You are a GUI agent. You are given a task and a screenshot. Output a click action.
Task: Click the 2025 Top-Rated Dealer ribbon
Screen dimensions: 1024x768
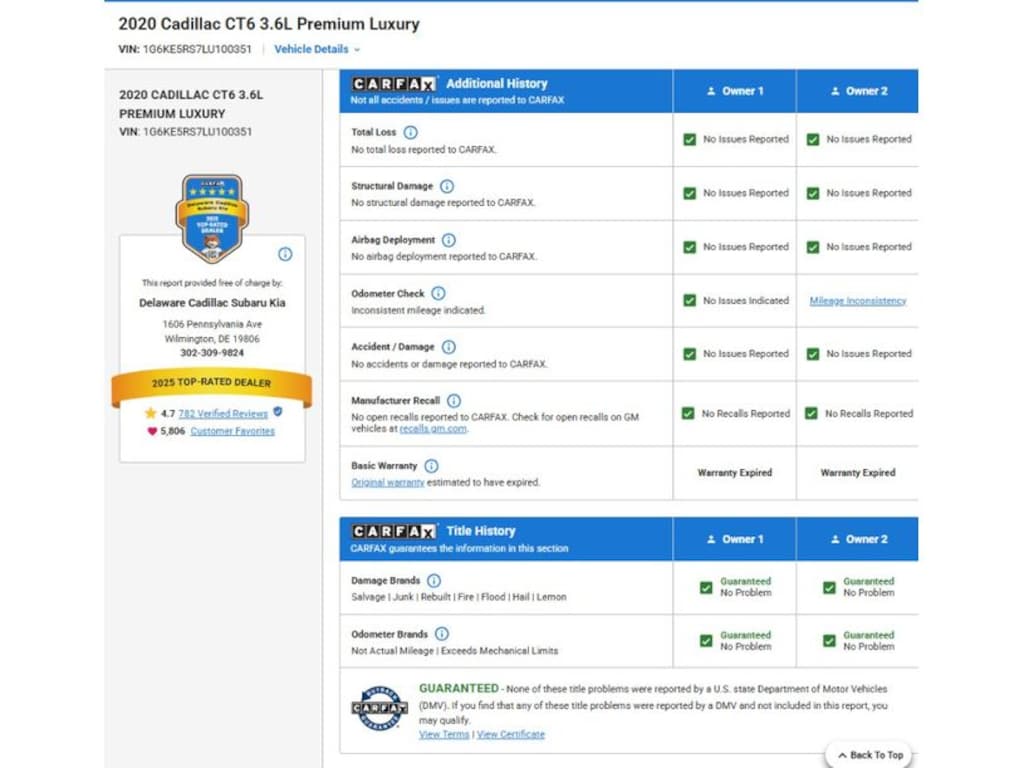212,386
